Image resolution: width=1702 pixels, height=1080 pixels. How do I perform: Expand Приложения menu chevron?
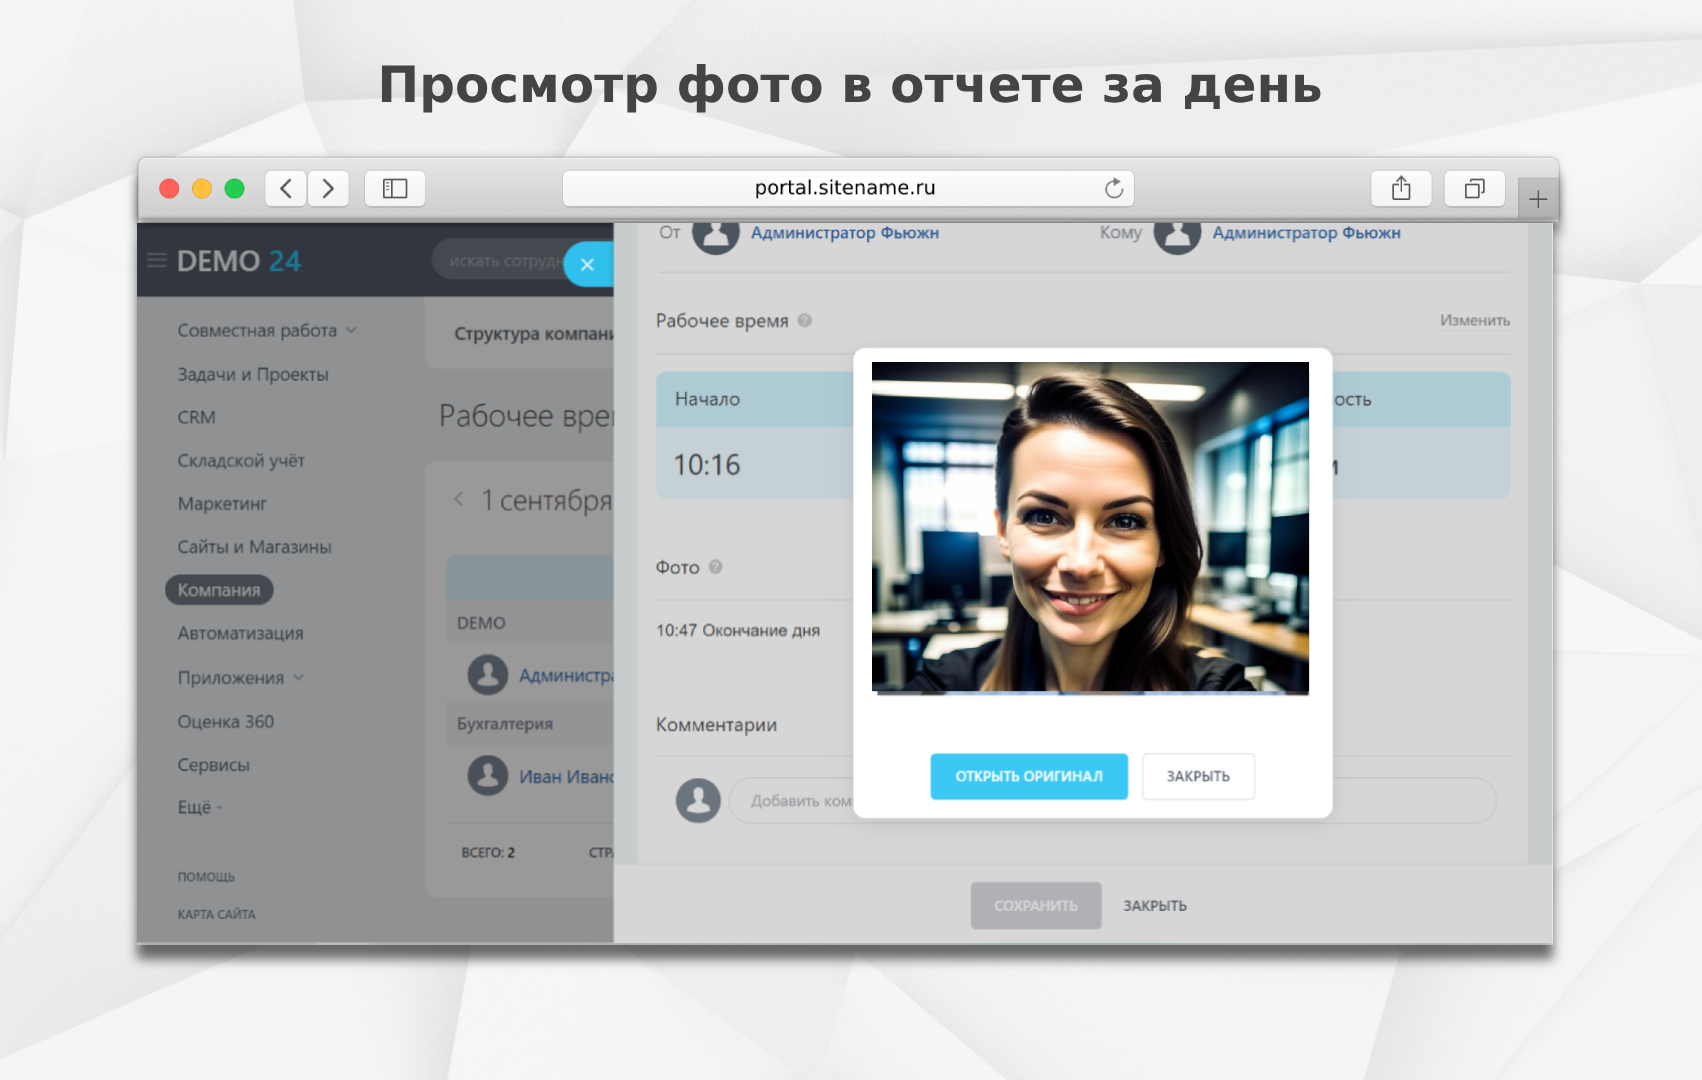[298, 677]
